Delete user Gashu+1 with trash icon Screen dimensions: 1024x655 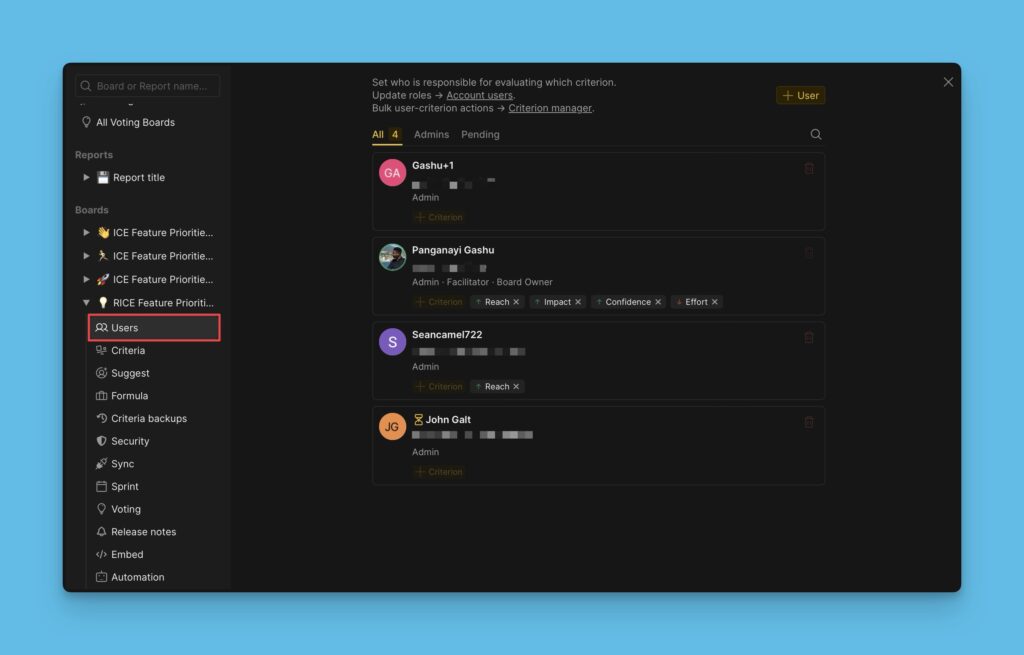[x=809, y=169]
